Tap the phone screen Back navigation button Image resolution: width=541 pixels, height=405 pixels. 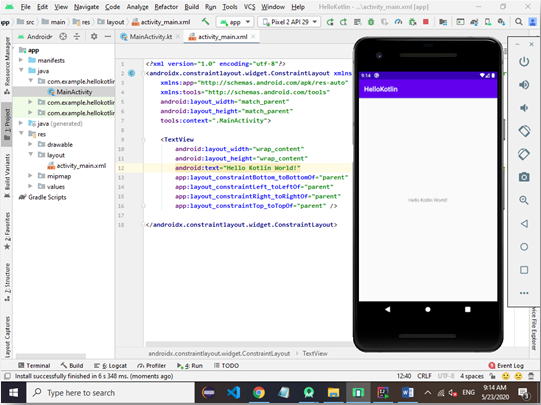[x=387, y=309]
